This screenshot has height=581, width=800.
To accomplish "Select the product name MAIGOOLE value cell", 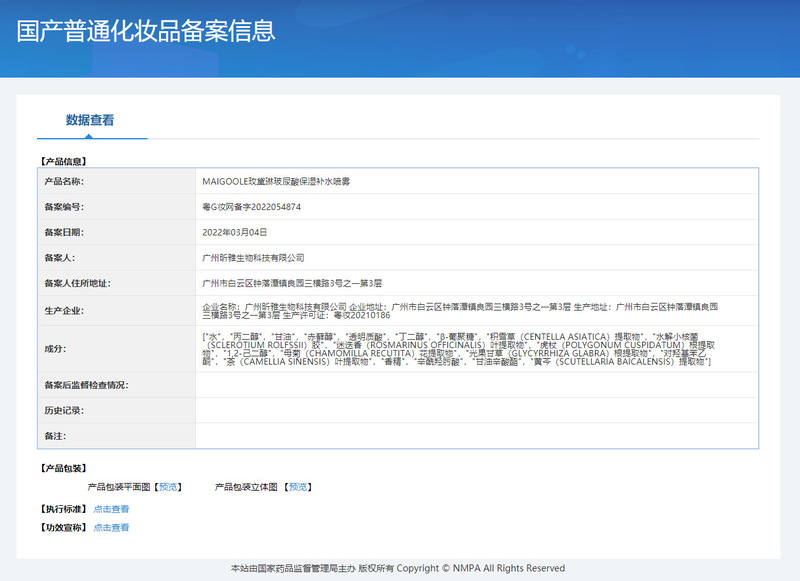I will (x=275, y=182).
